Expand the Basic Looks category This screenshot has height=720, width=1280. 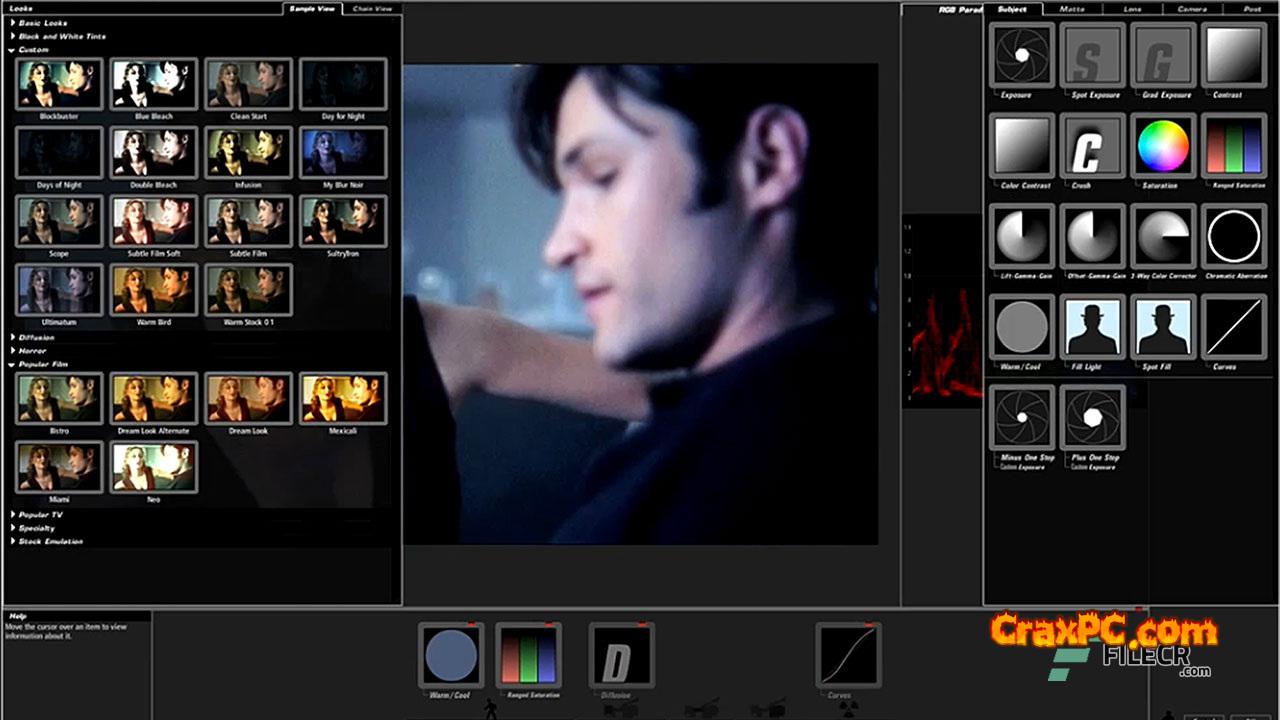(12, 22)
